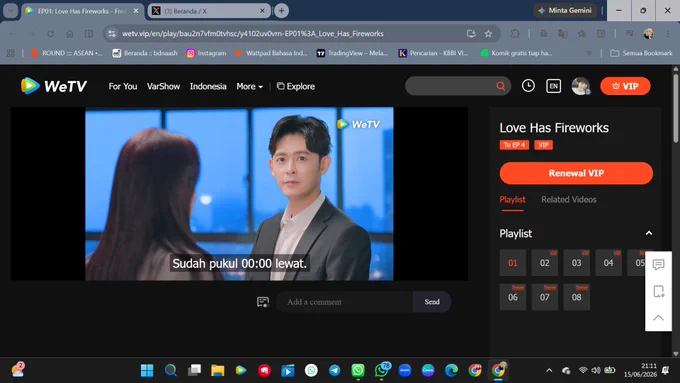This screenshot has width=680, height=383.
Task: Select episode 04 in playlist
Action: (608, 262)
